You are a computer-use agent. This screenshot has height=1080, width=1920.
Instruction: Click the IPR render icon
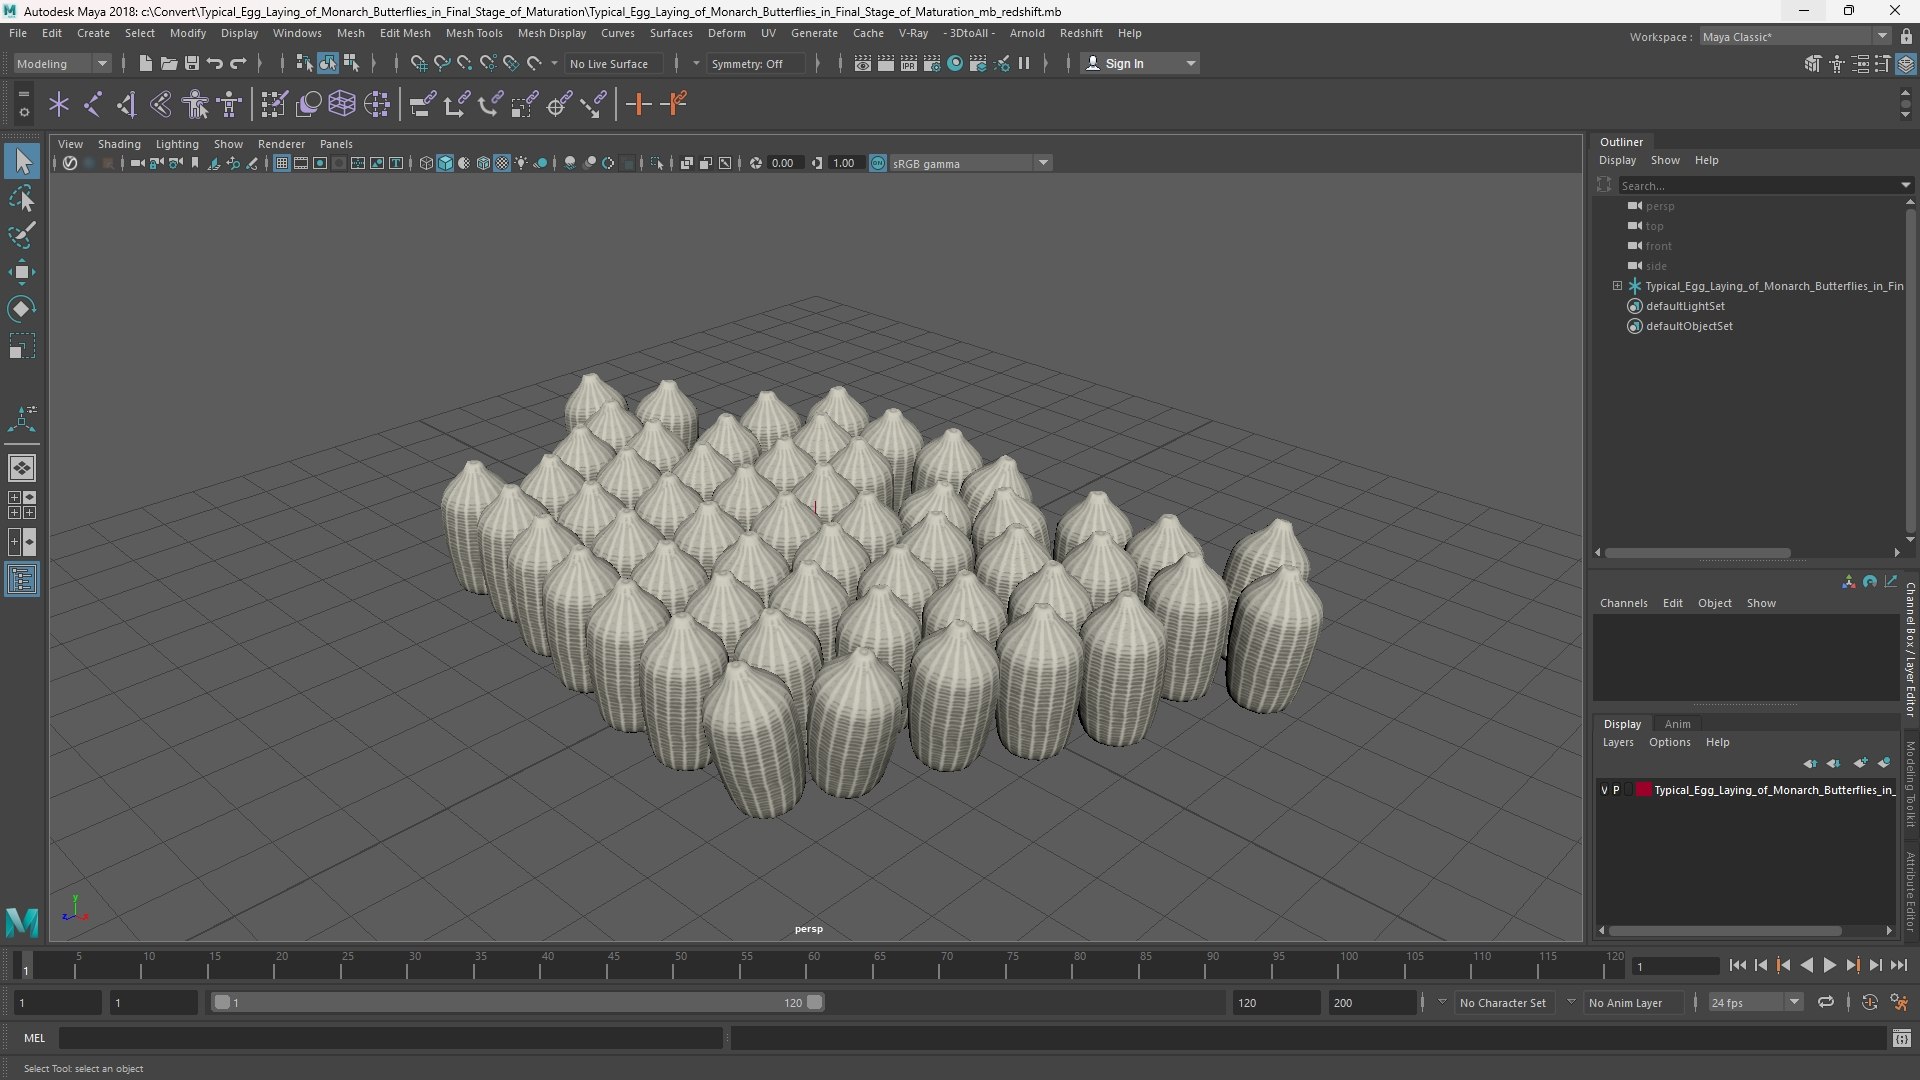click(909, 63)
